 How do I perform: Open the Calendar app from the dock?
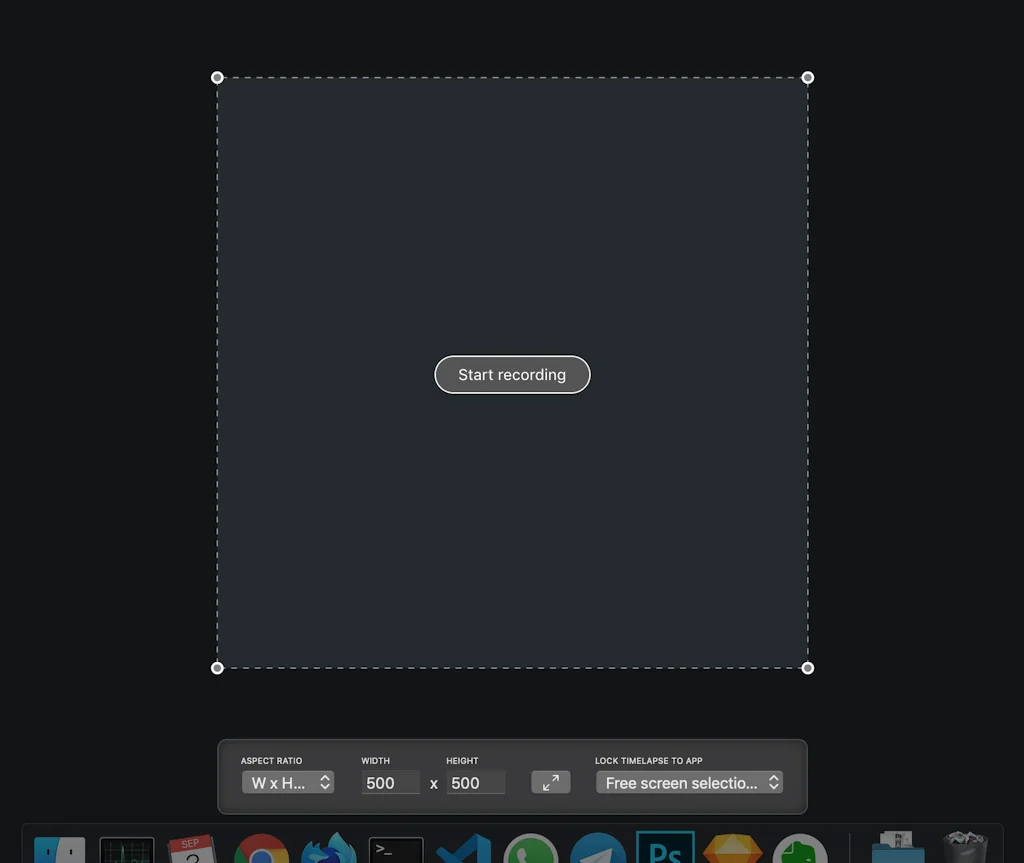click(x=193, y=850)
